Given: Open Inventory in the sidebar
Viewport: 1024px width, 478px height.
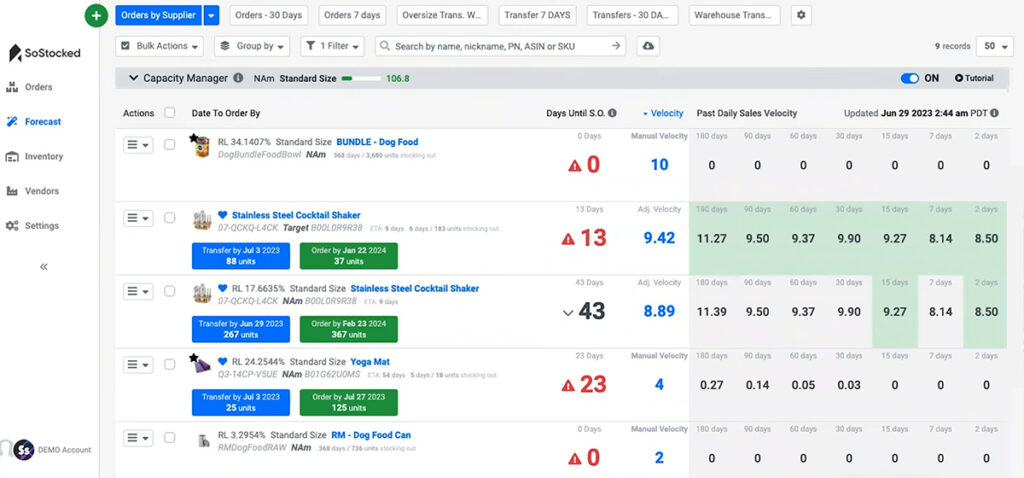Looking at the screenshot, I should [x=35, y=156].
